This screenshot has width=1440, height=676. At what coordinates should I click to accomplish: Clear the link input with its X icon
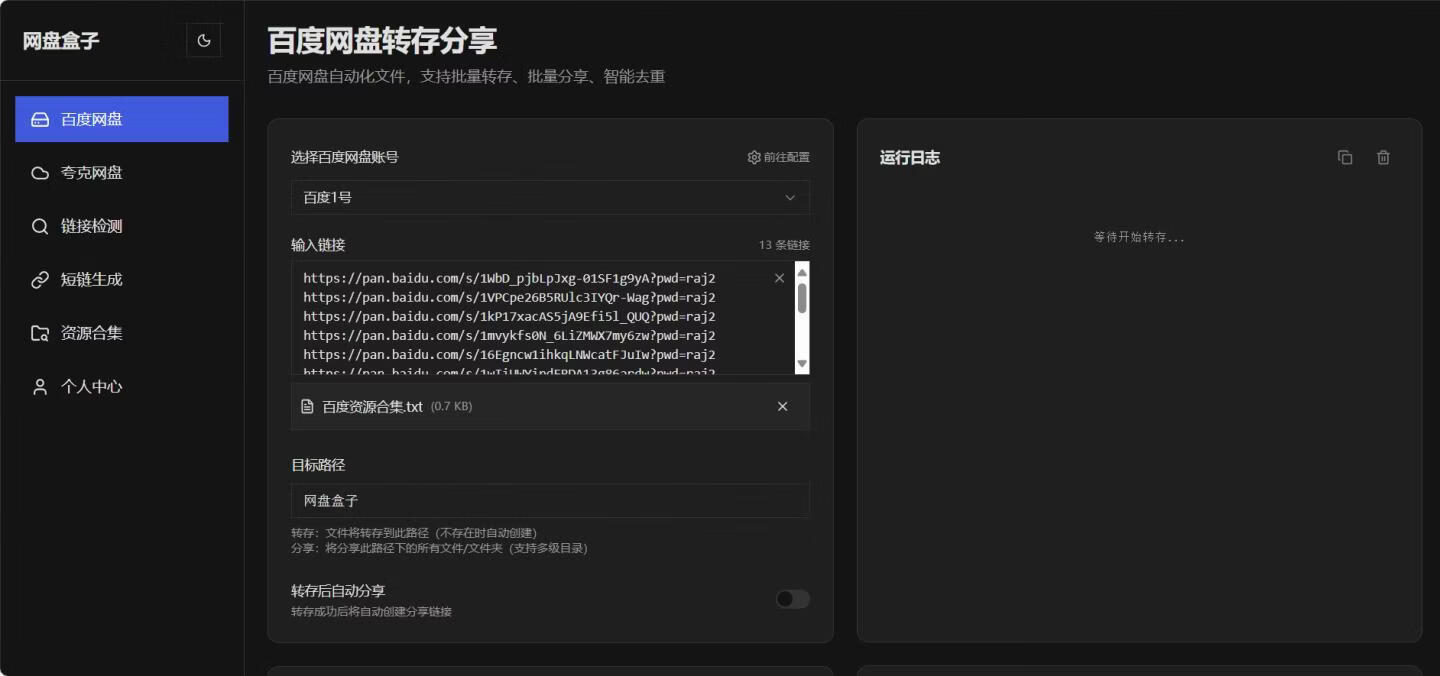tap(779, 278)
